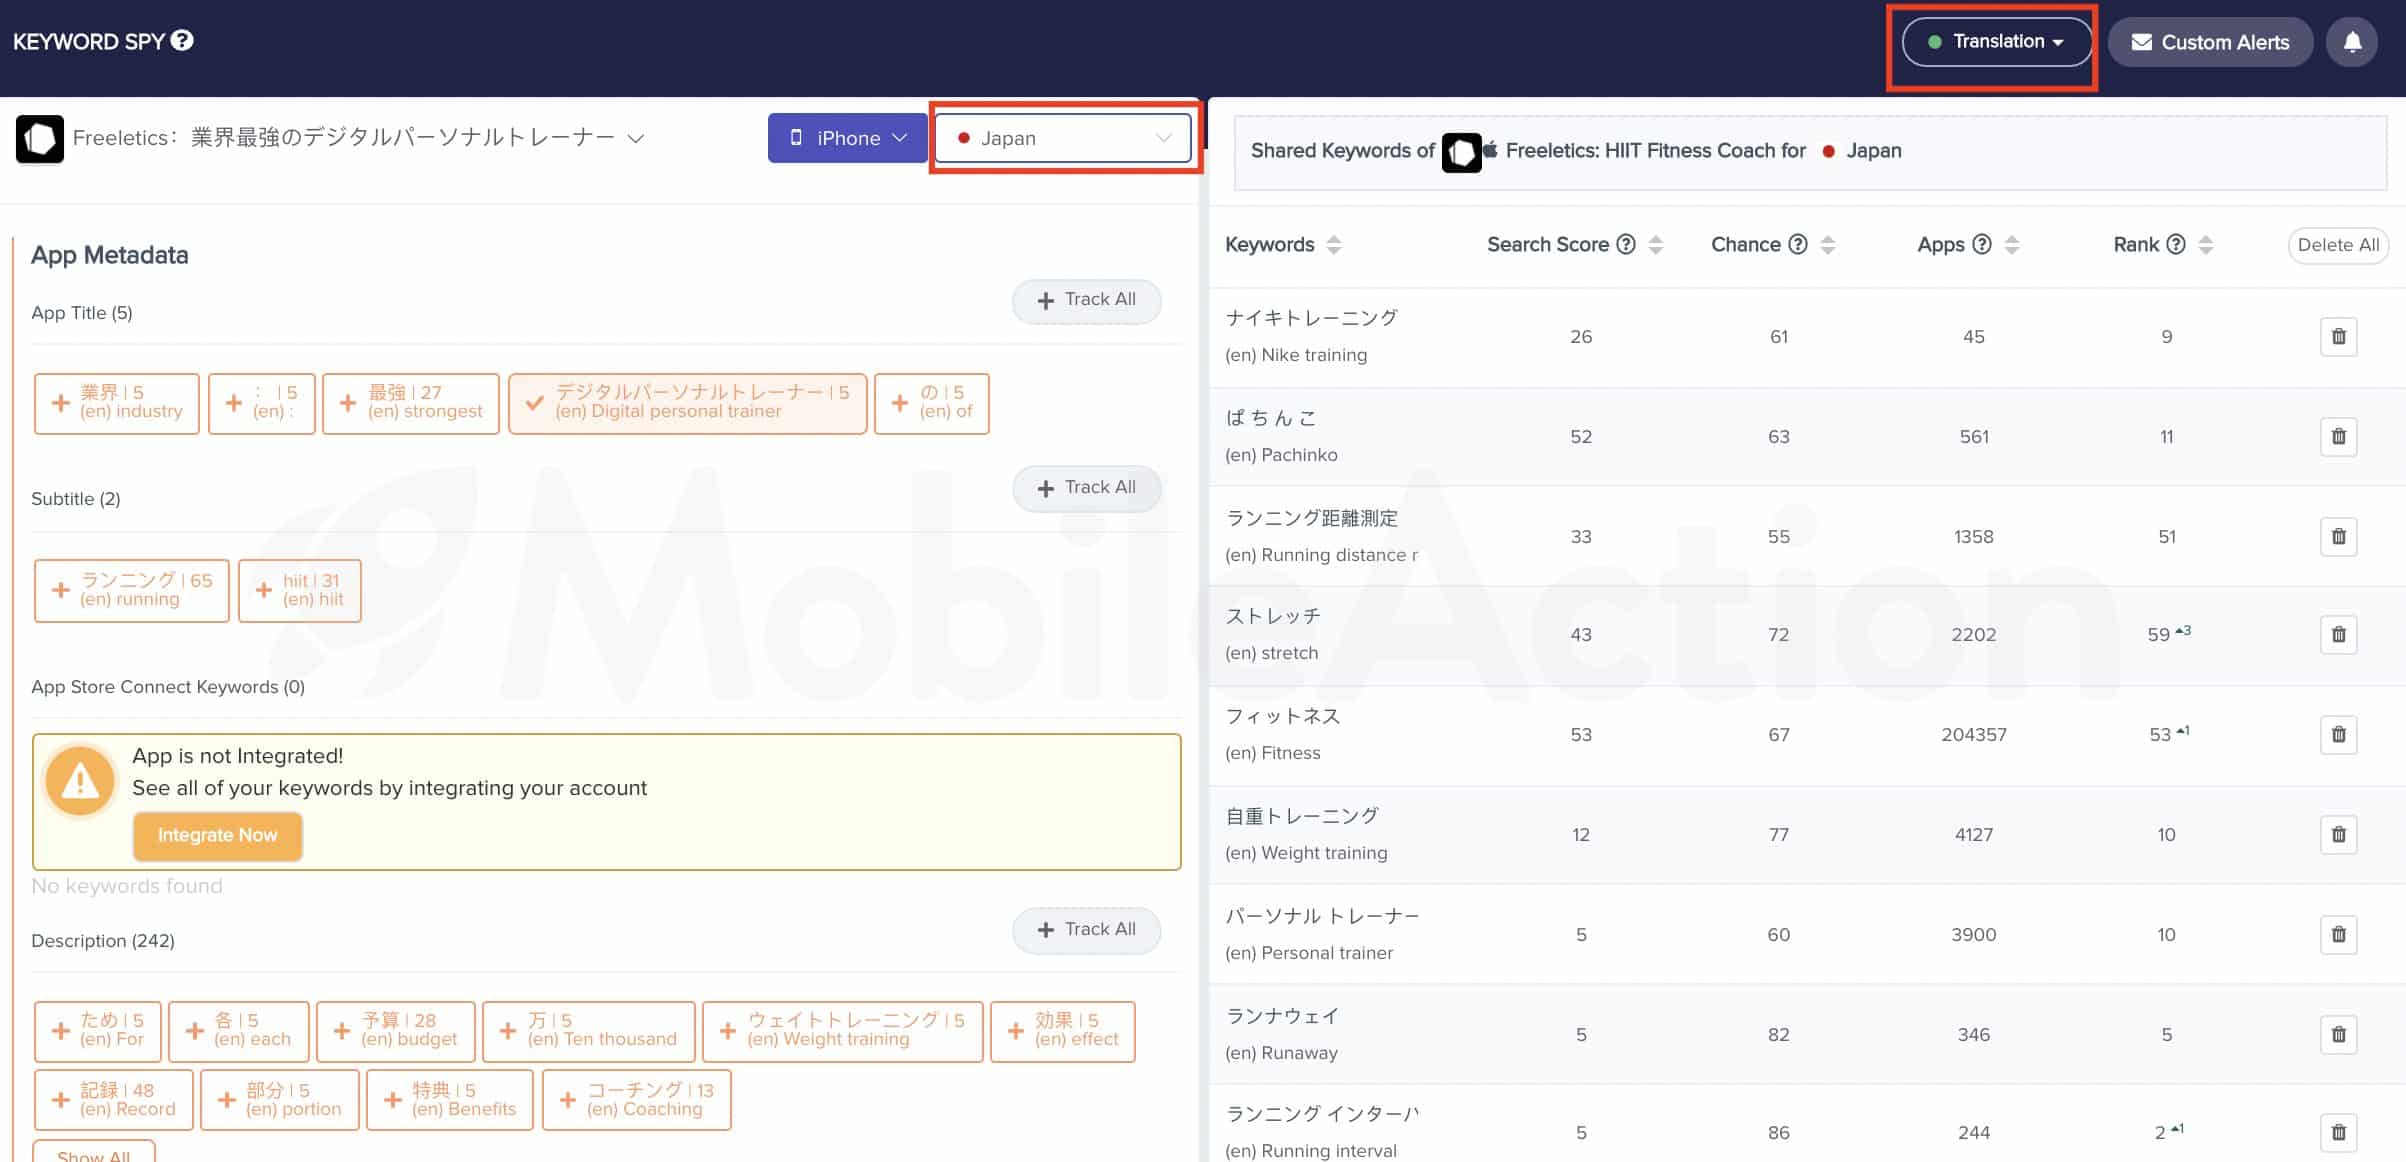Open the notifications bell
Image resolution: width=2406 pixels, height=1162 pixels.
(2352, 42)
